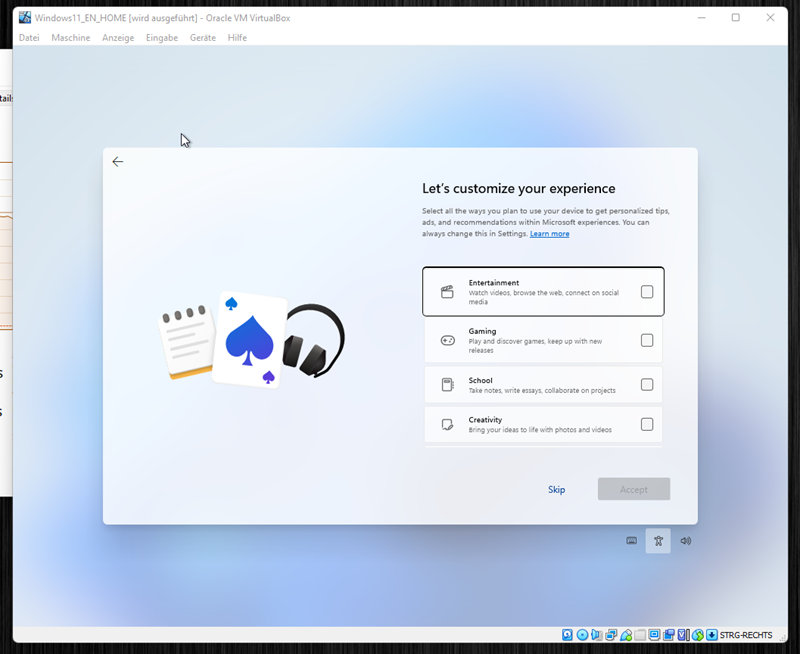Click the recording screens status icon
800x654 pixels.
tap(669, 635)
